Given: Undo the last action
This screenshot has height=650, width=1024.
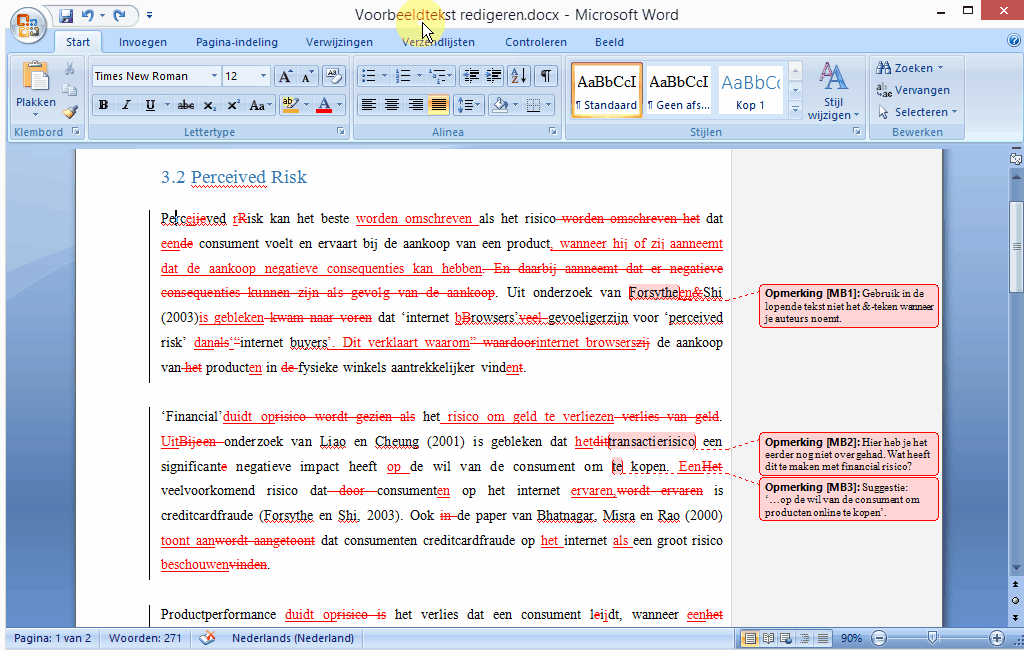Looking at the screenshot, I should (x=88, y=15).
